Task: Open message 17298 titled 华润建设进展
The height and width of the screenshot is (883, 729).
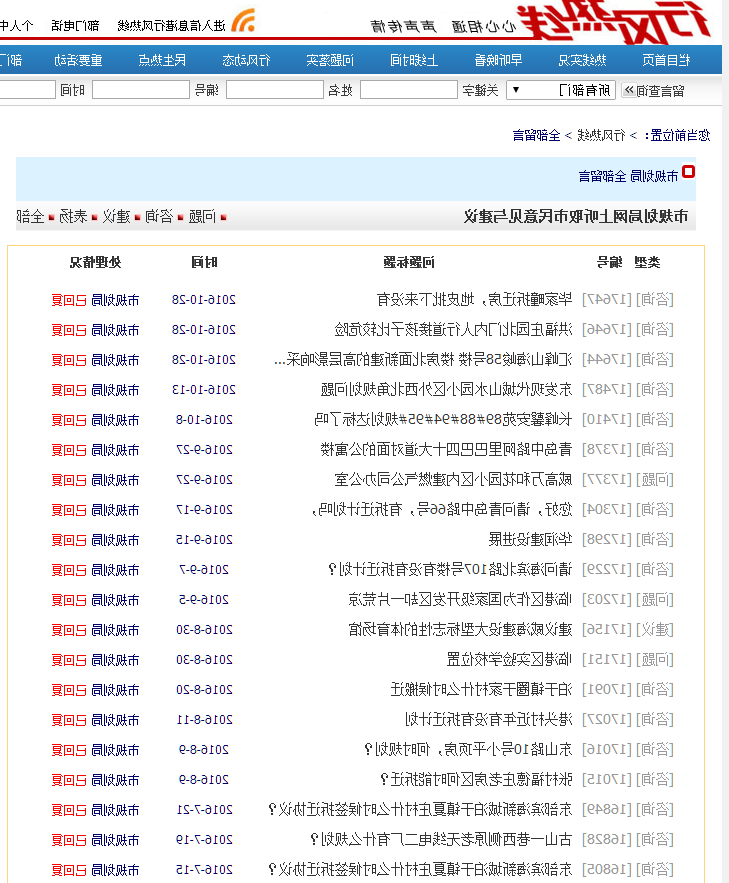Action: 530,539
